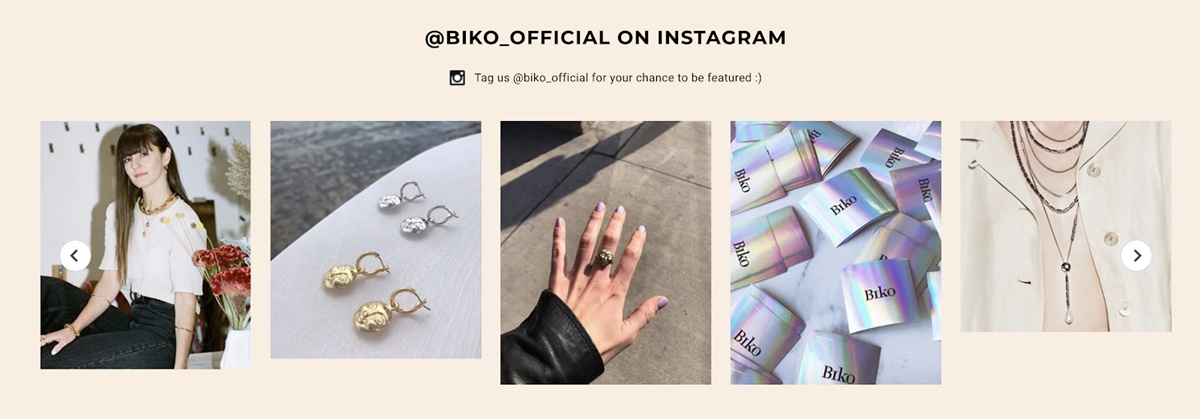Select the ring on the hand's finger
1200x419 pixels.
coord(605,259)
